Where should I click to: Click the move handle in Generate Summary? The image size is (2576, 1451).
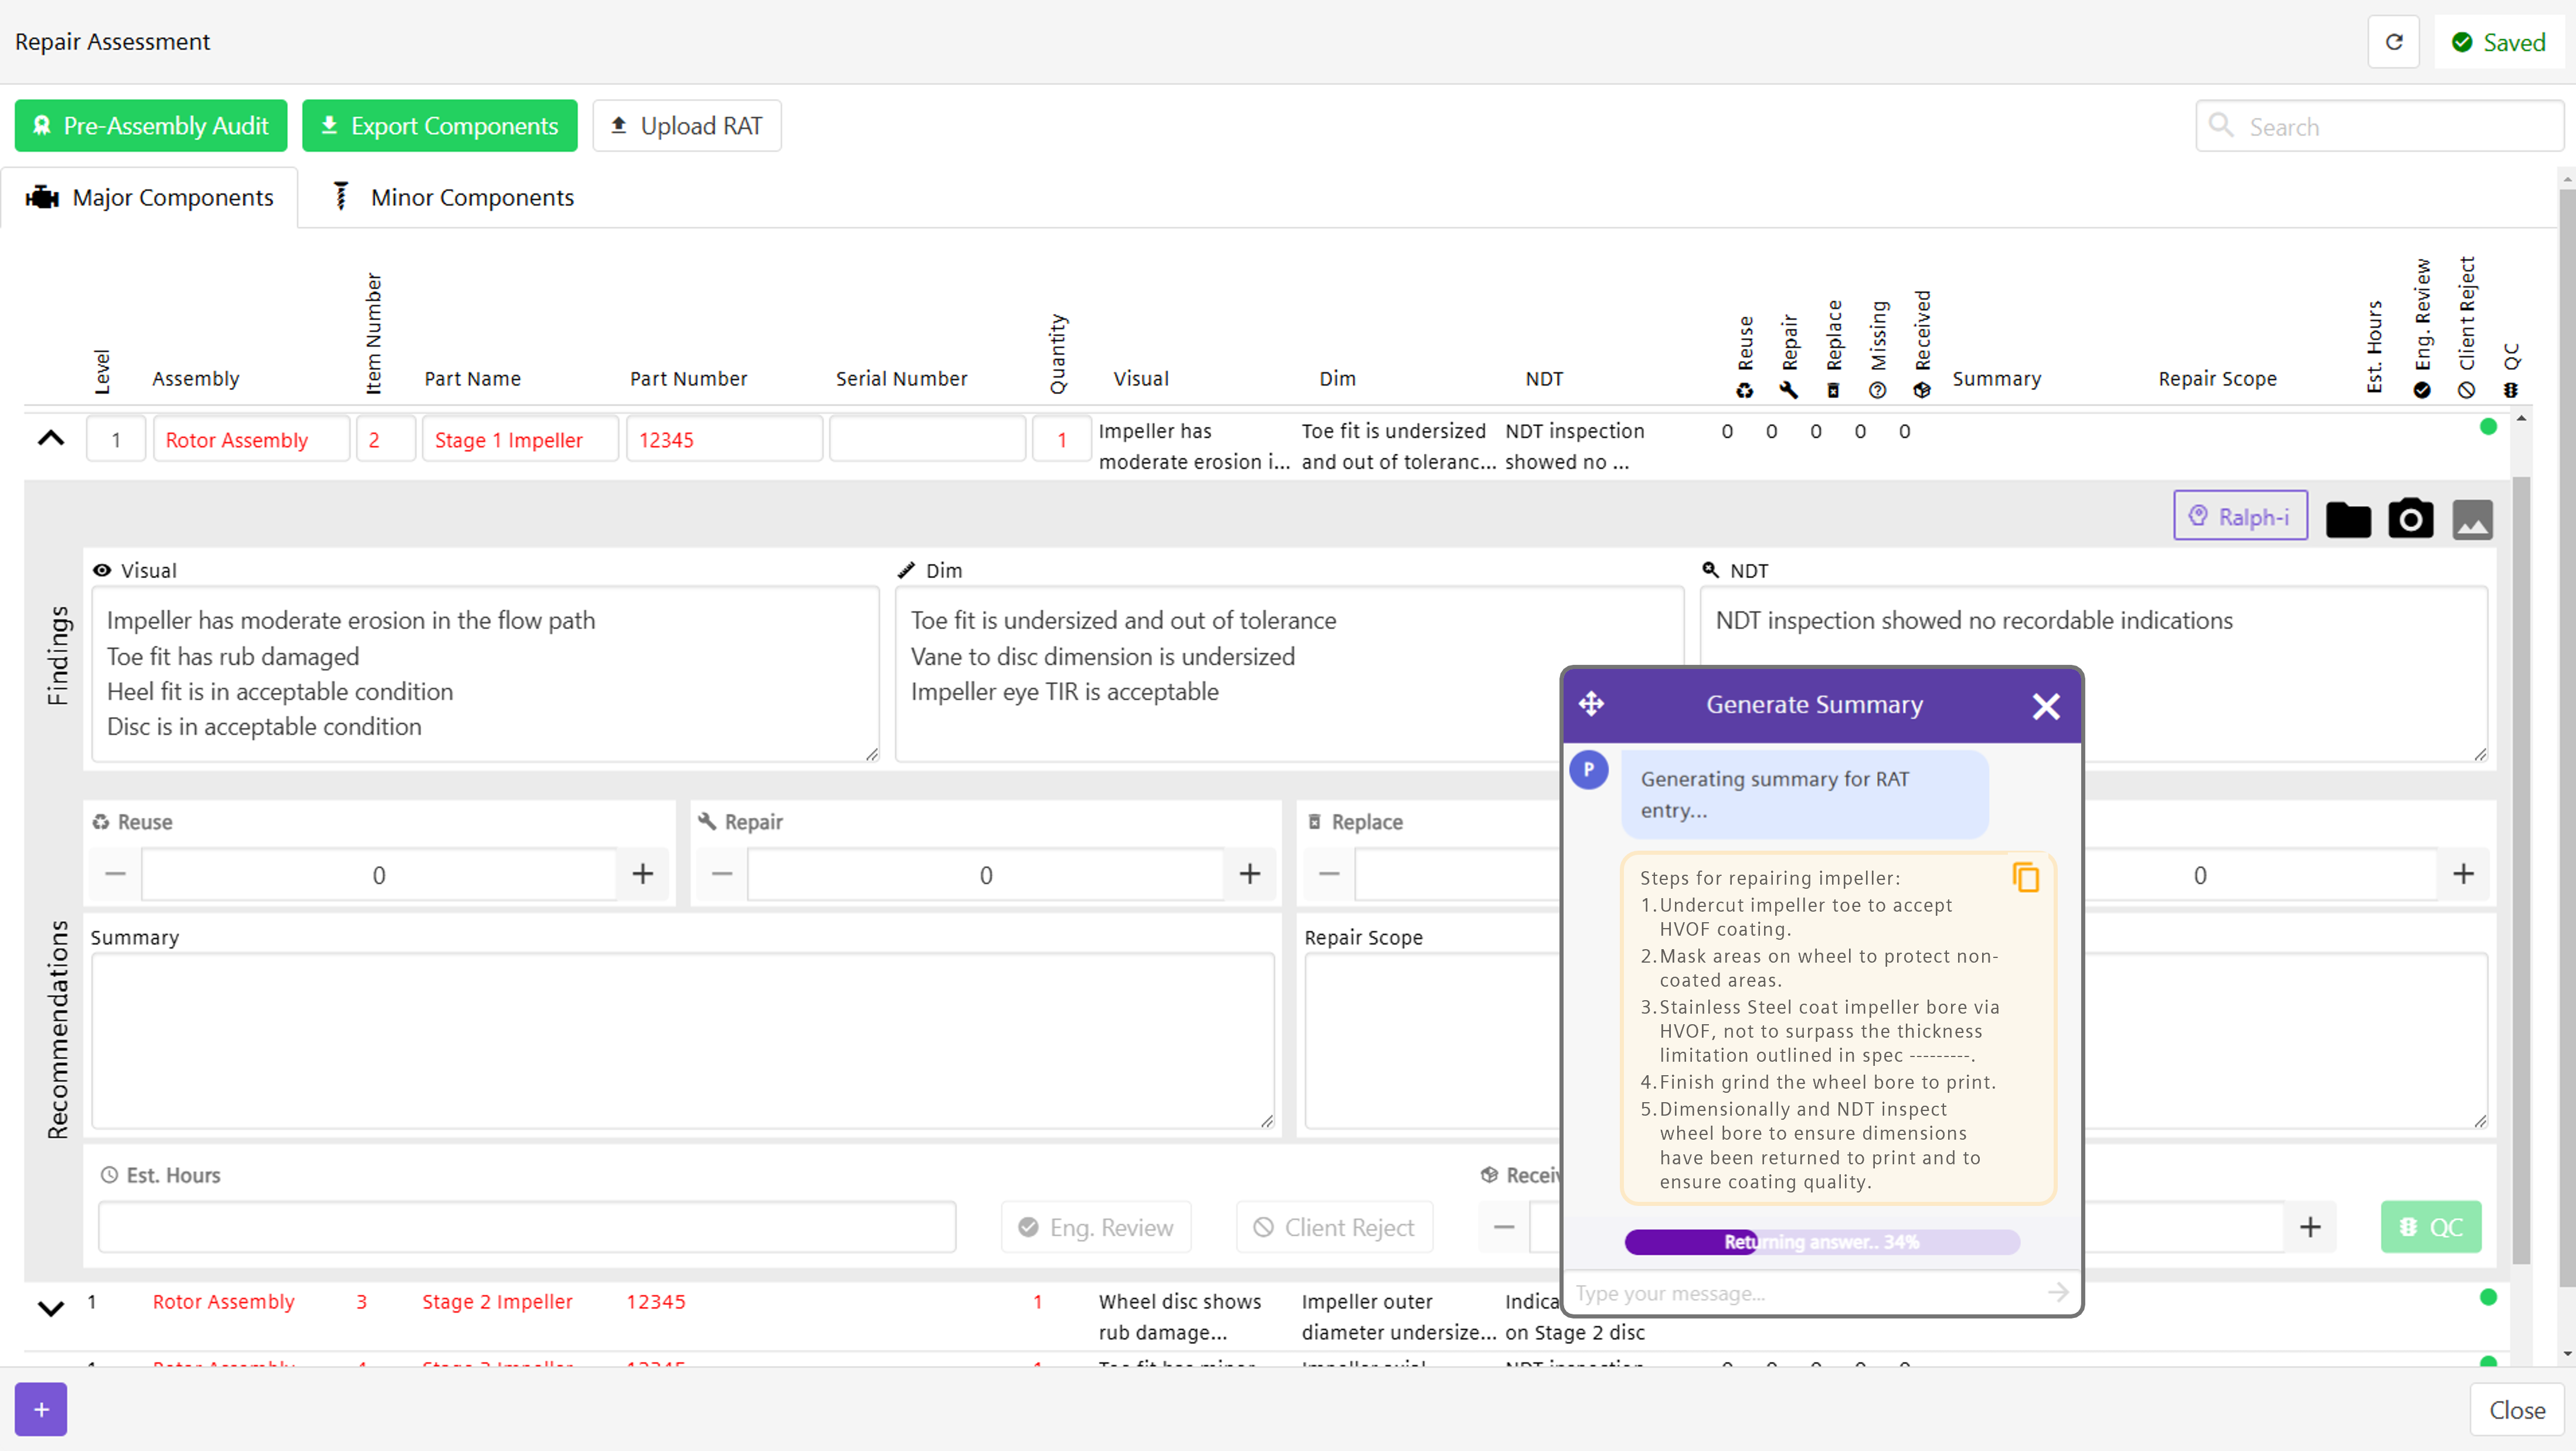click(x=1591, y=704)
